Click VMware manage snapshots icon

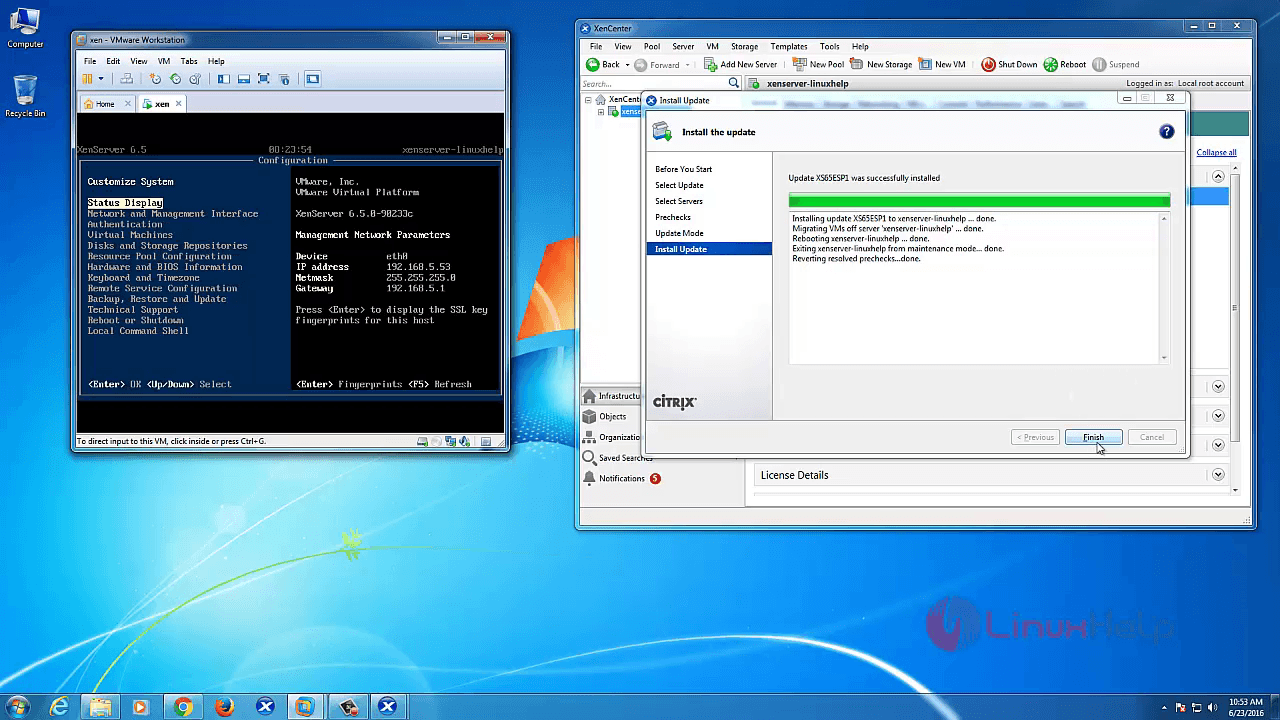click(195, 79)
